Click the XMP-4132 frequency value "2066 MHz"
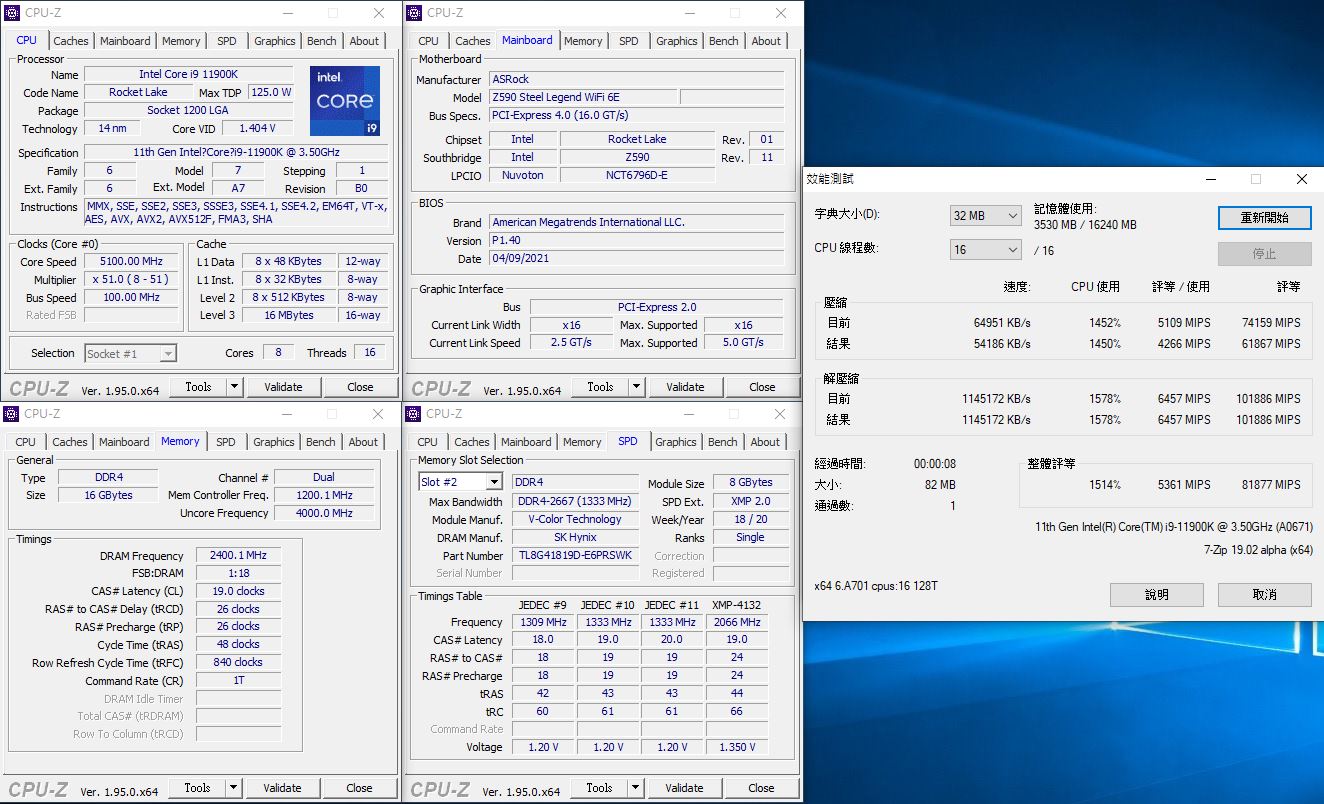1324x804 pixels. (x=737, y=622)
